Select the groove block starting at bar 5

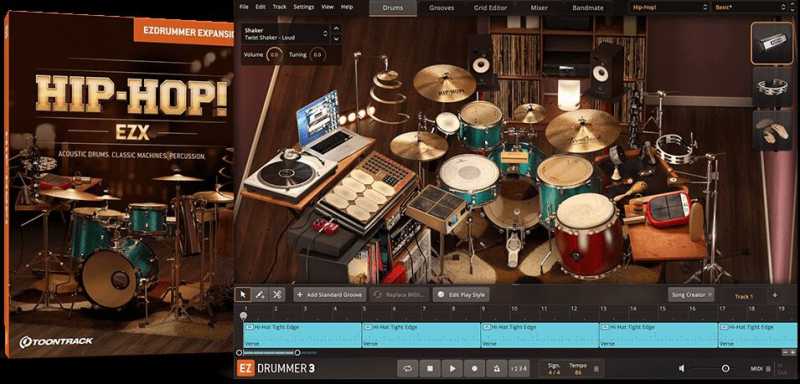(x=421, y=335)
